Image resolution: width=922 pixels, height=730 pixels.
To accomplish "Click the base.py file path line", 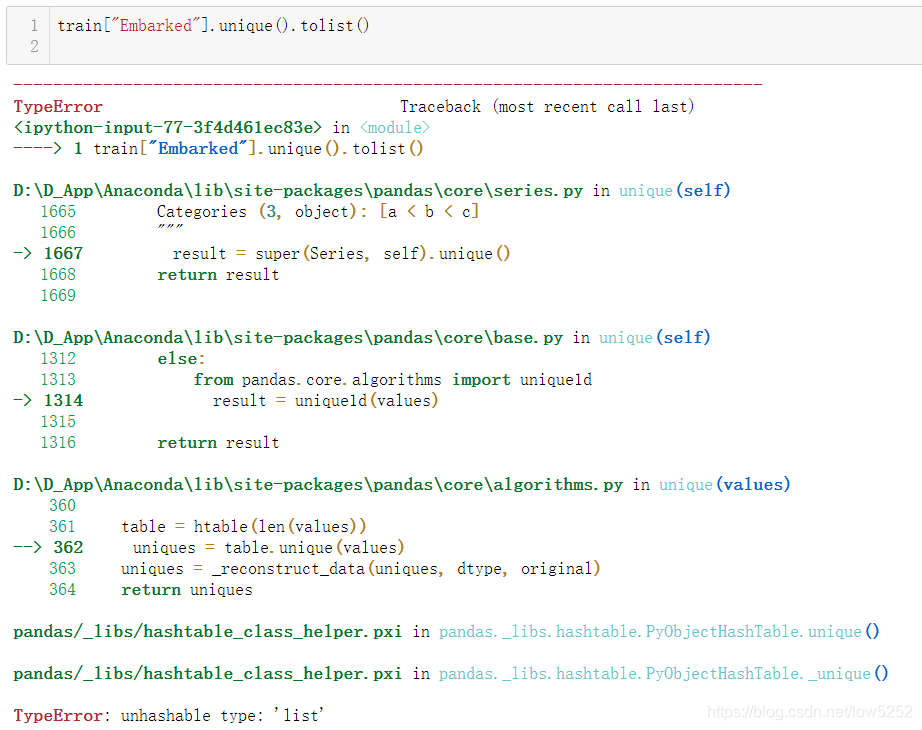I will pos(362,338).
